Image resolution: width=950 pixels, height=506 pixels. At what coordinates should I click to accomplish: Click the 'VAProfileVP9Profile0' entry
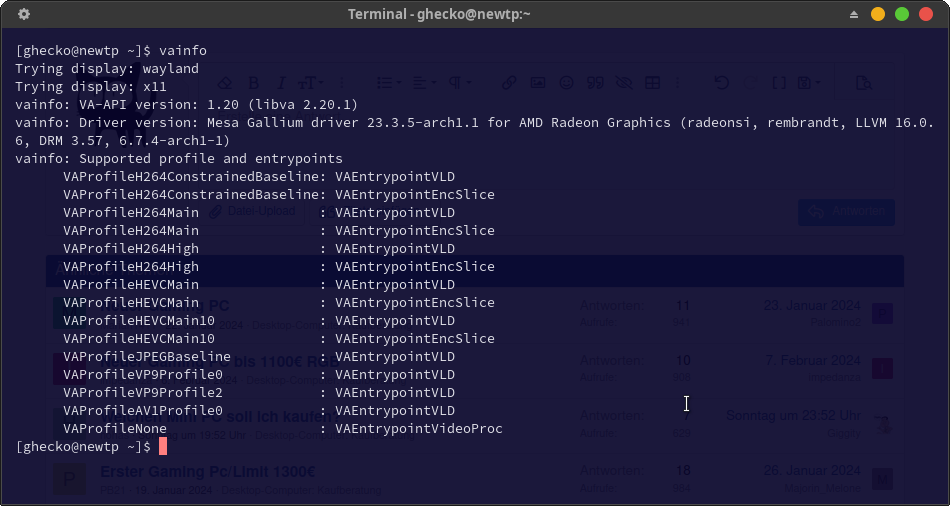[x=143, y=375]
